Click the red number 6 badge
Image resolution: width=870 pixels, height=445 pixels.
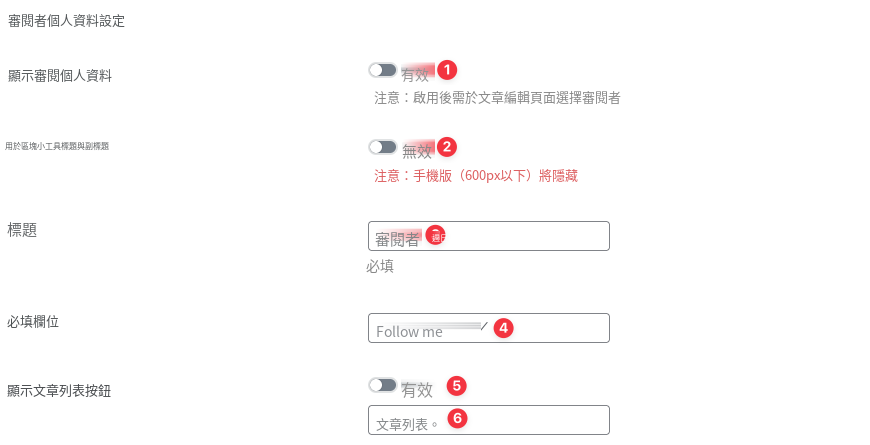(457, 418)
